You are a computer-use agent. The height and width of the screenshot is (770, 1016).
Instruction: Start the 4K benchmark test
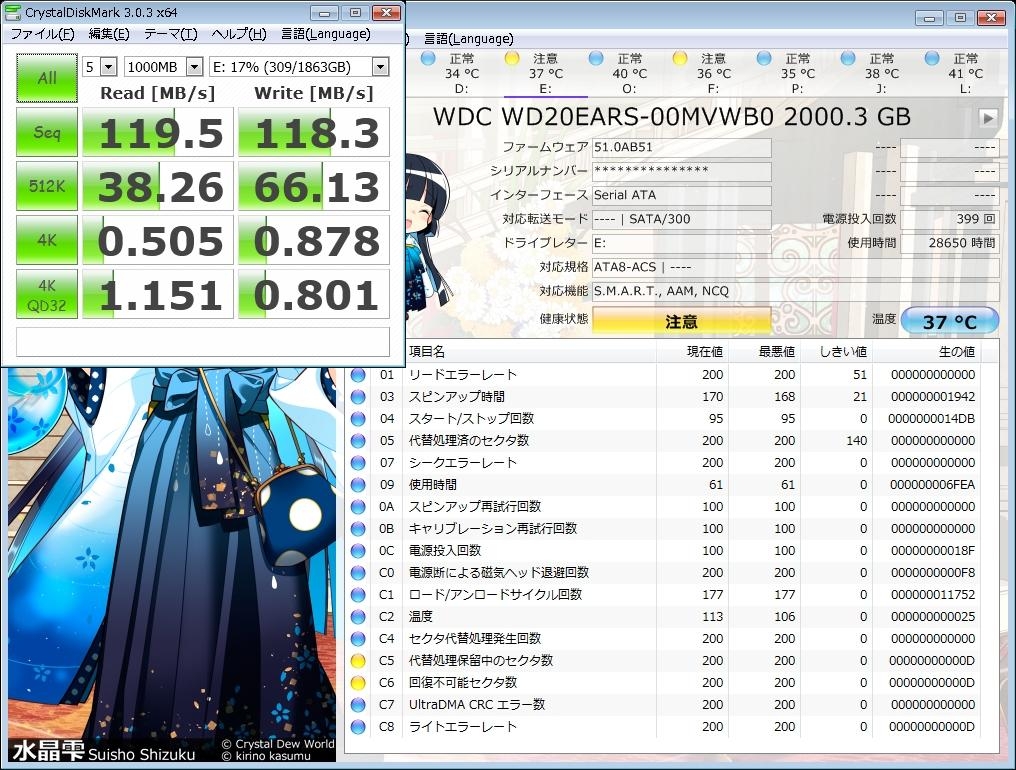pyautogui.click(x=47, y=240)
